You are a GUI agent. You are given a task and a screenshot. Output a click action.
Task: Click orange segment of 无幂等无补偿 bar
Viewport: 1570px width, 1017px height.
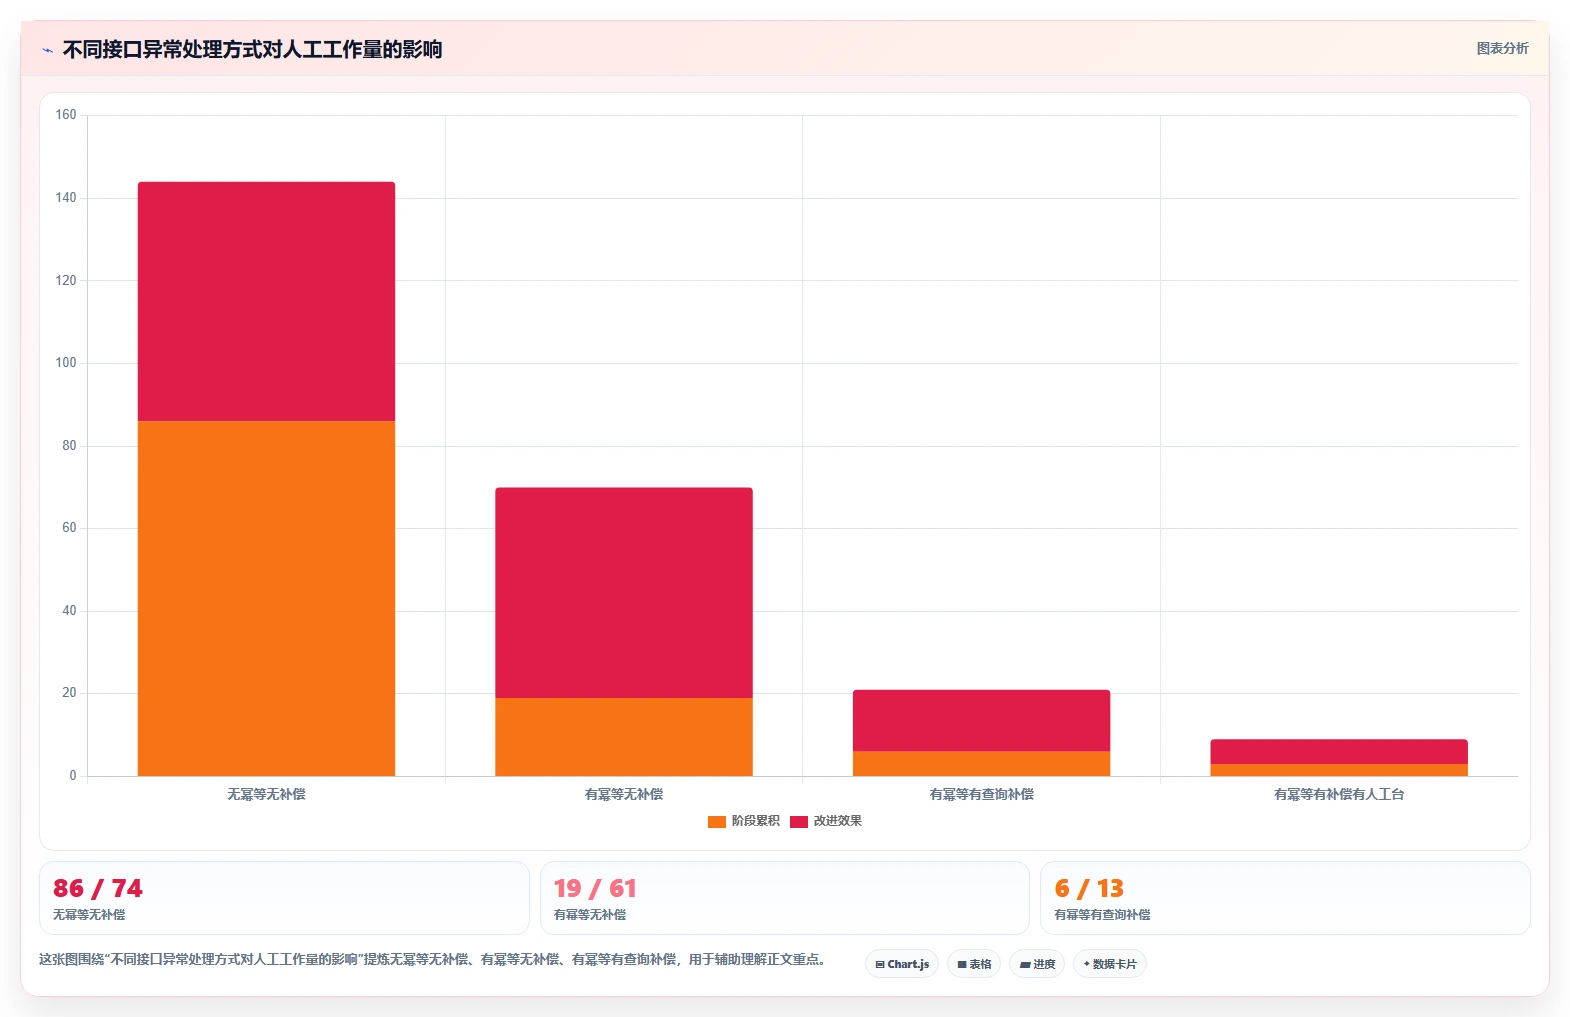coord(266,598)
